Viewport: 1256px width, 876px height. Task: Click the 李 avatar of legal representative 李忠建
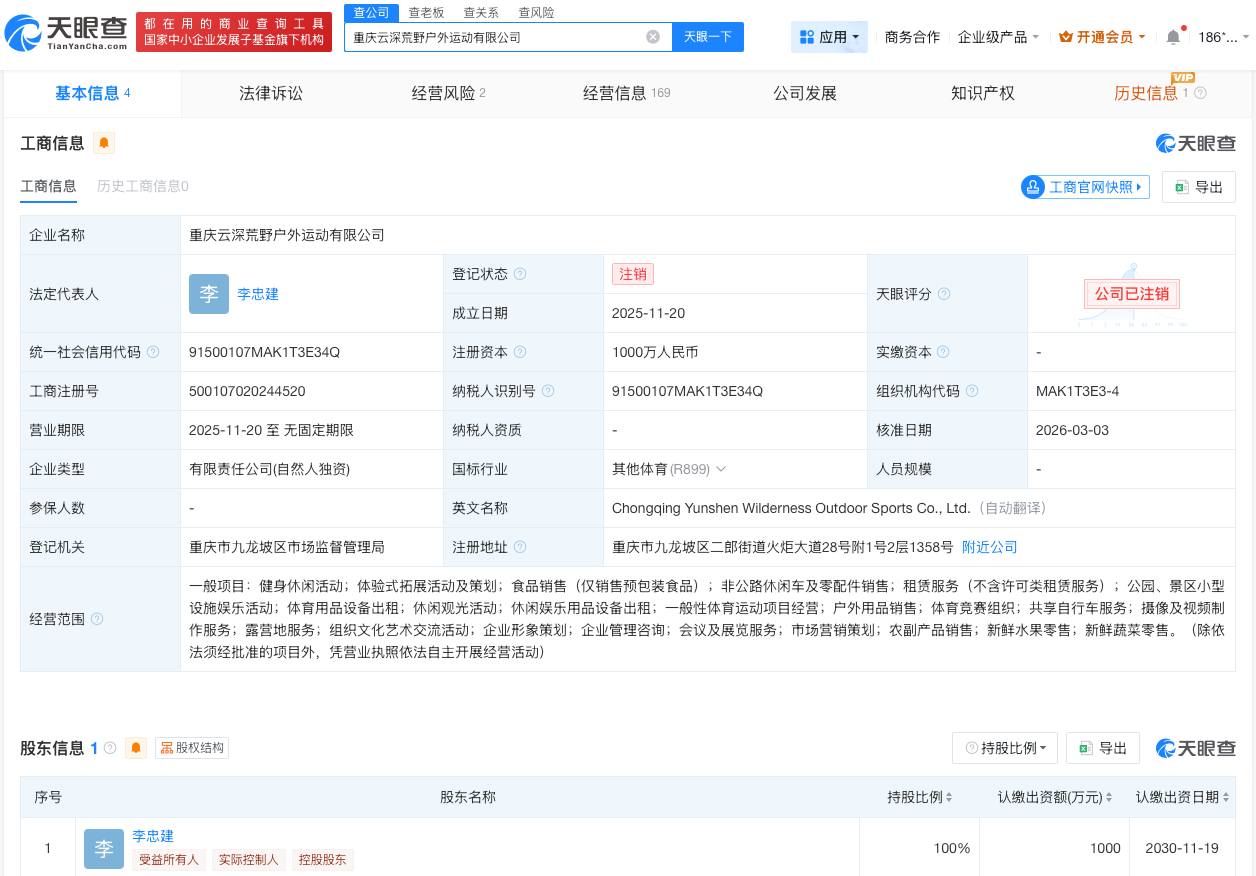click(x=209, y=294)
